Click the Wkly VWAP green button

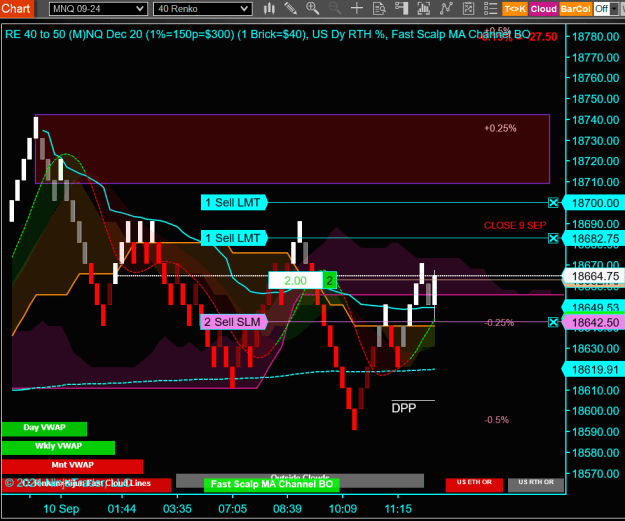[x=58, y=447]
